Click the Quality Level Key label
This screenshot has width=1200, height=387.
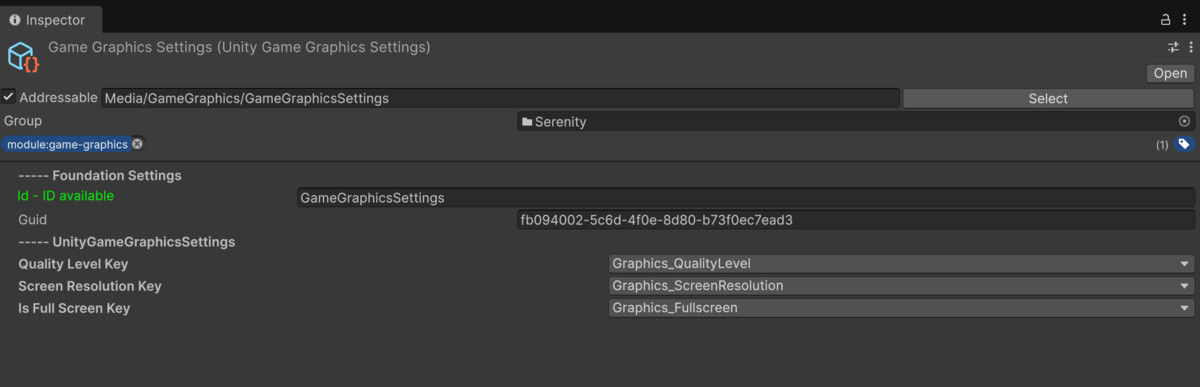pos(74,264)
